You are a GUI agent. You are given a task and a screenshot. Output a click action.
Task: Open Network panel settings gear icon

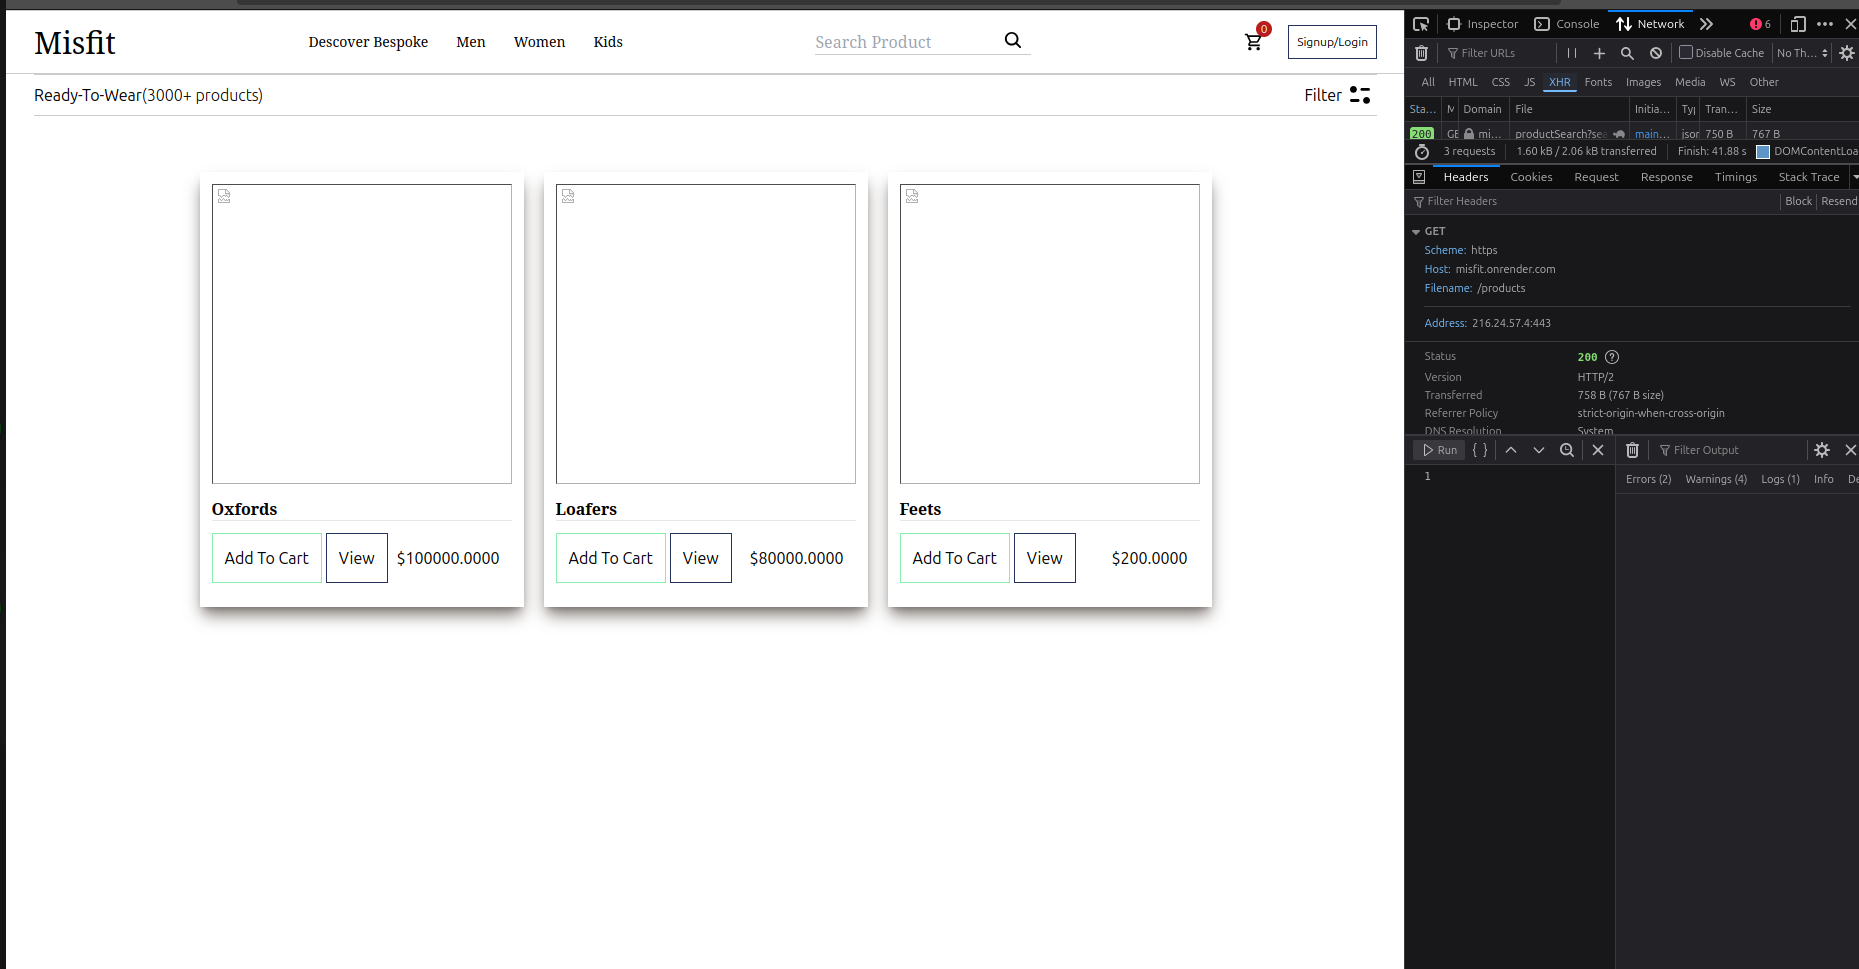click(1845, 53)
